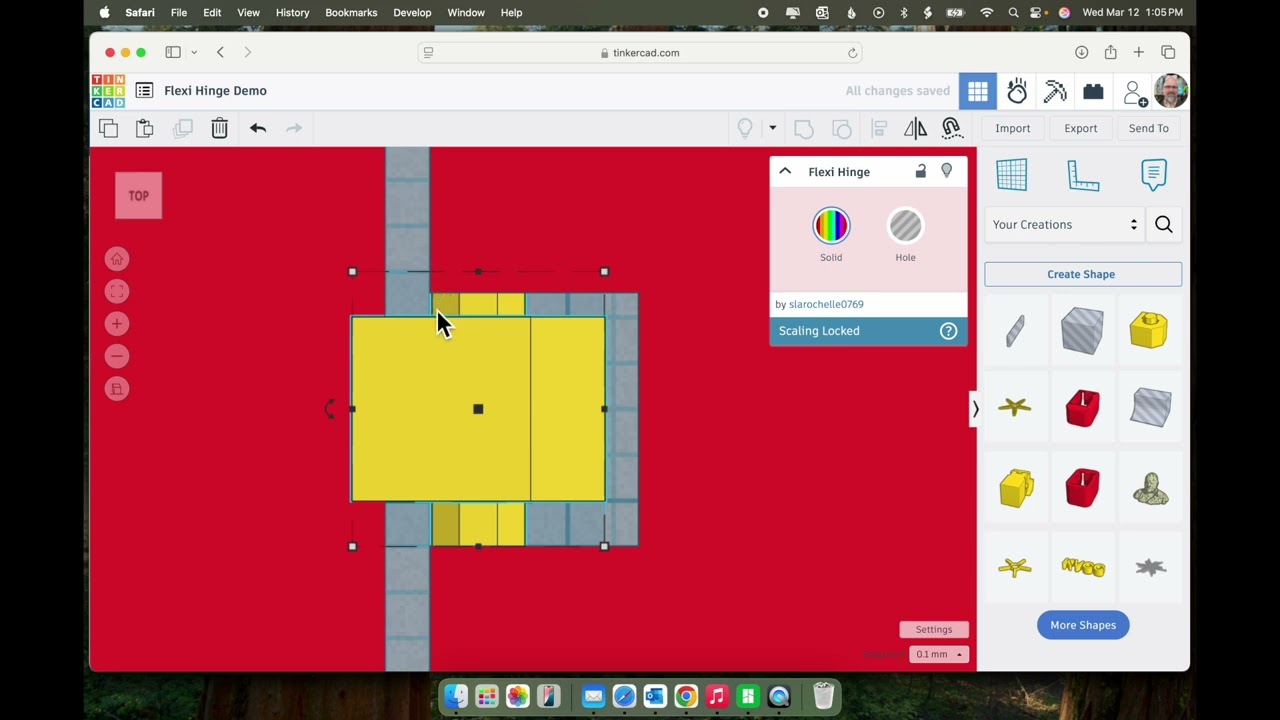Open the 0.1 mm snap grid dropdown

[939, 654]
